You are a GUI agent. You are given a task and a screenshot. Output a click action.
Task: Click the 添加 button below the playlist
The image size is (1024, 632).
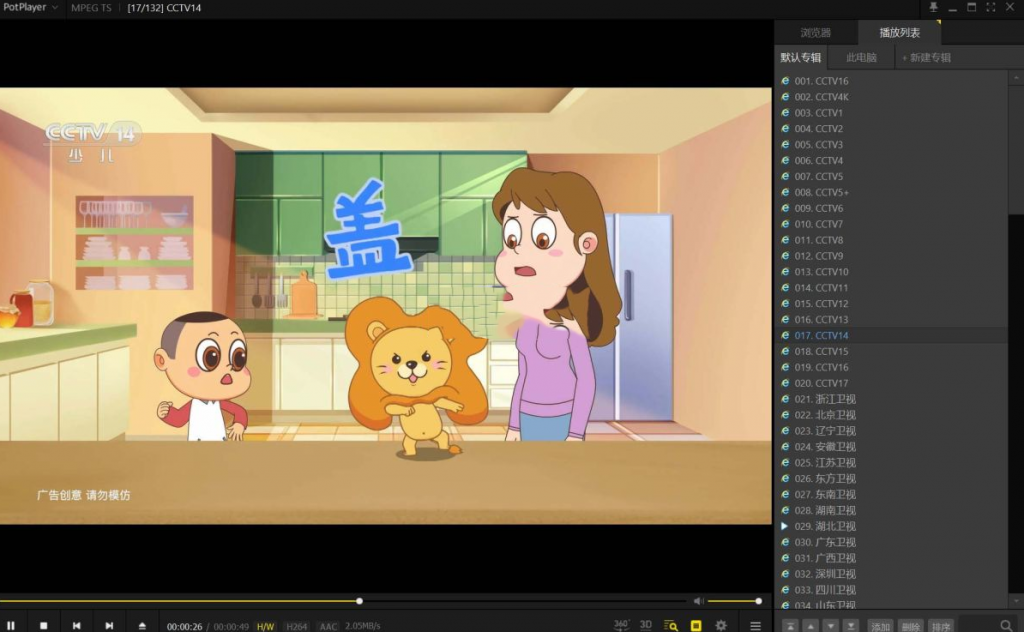[880, 626]
